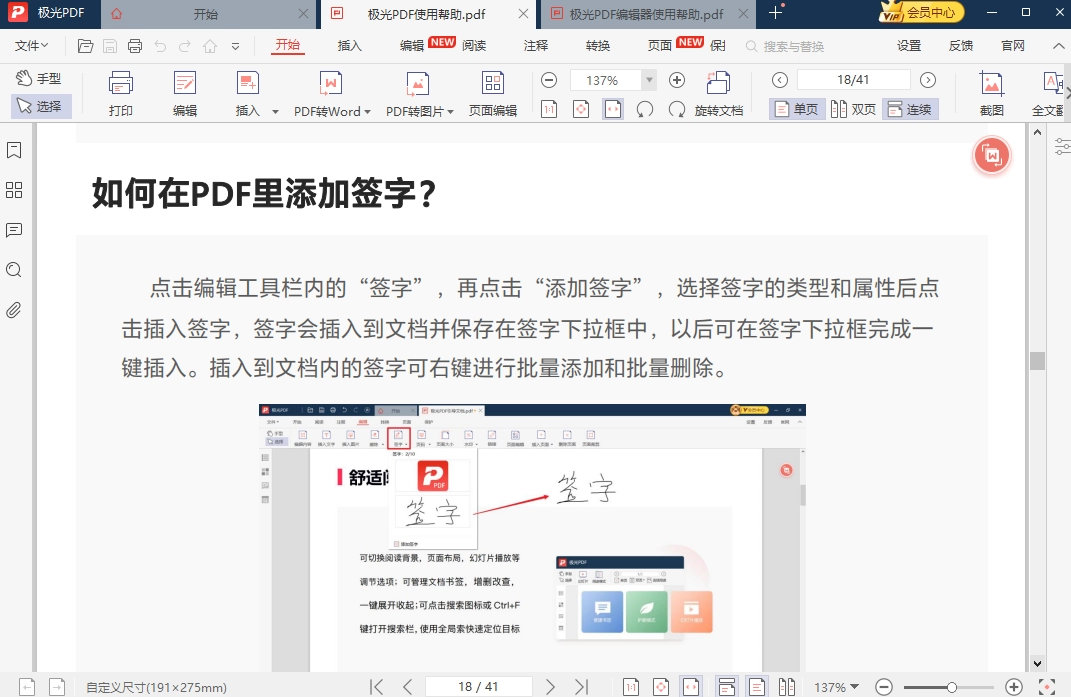Screen dimensions: 1071x697
Task: Expand the quick toolbar customize arrow
Action: [x=235, y=46]
